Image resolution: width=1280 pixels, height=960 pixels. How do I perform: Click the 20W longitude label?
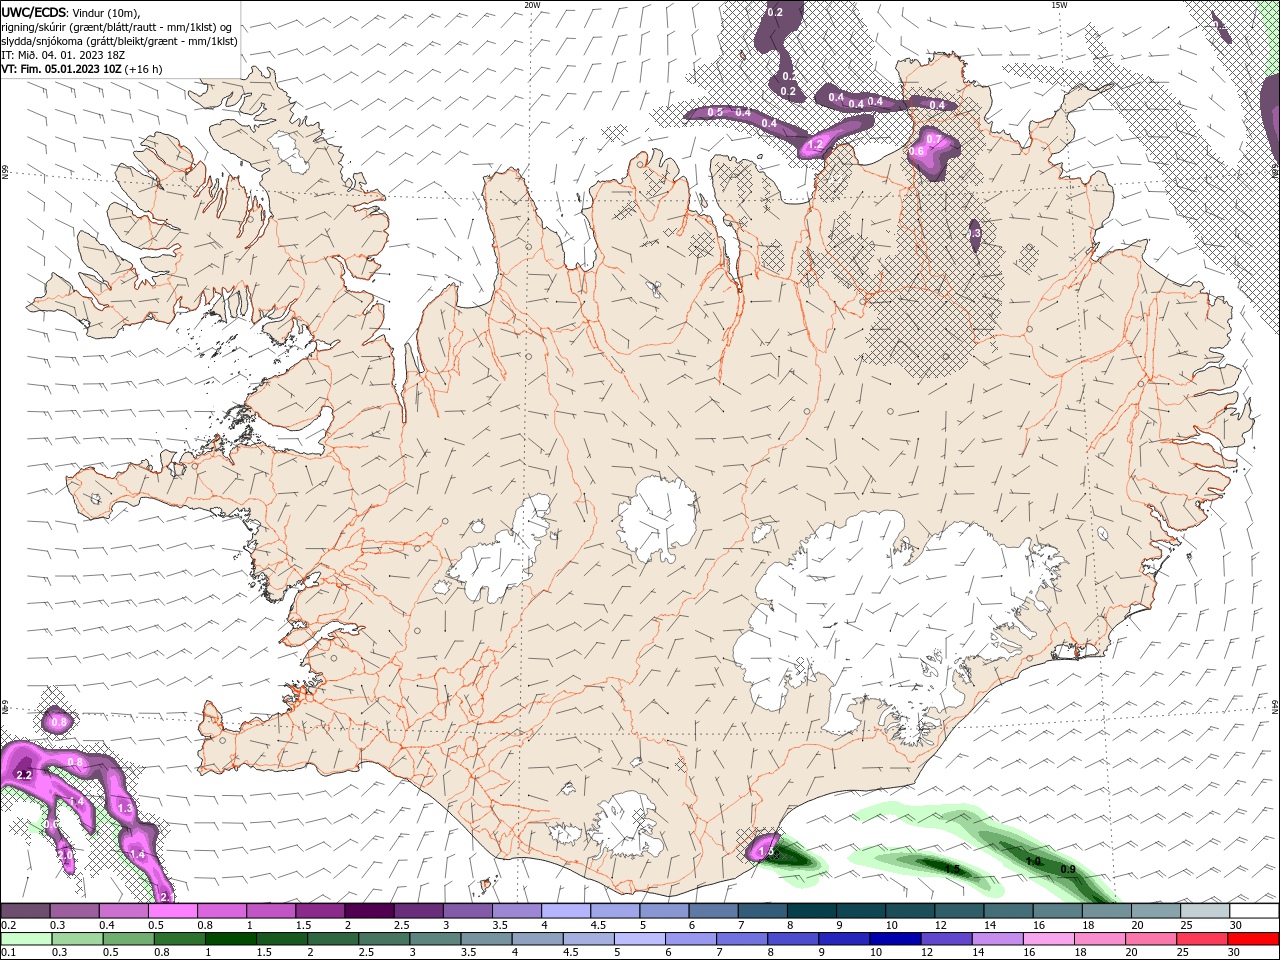point(532,5)
